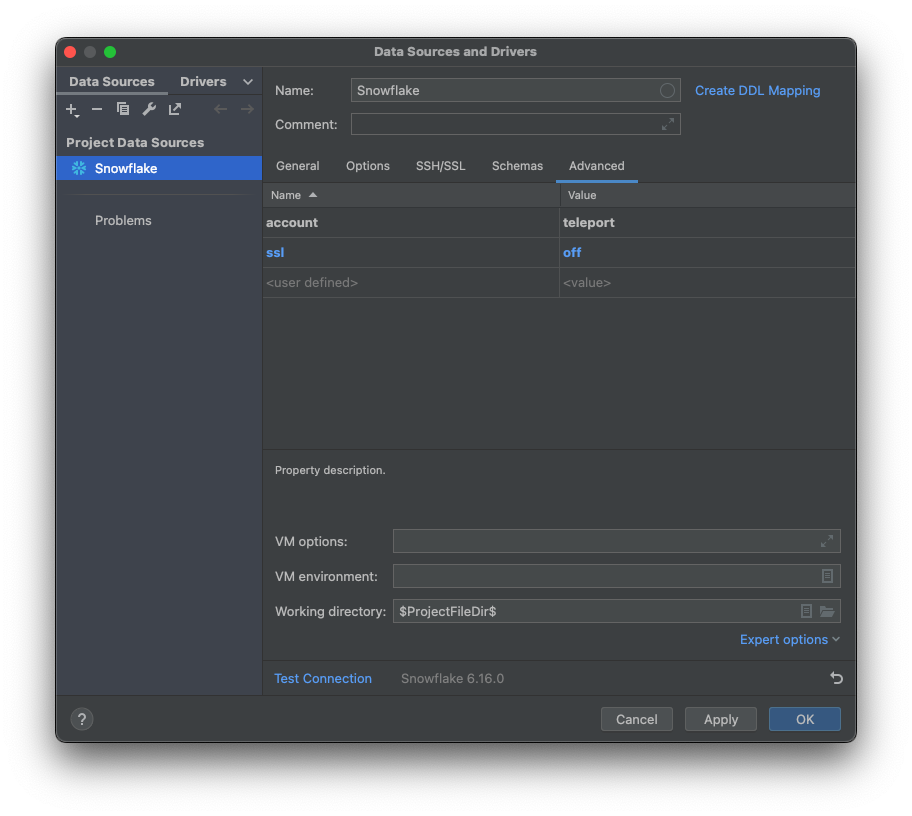Switch to the SSH/SSL tab
The image size is (912, 816).
pyautogui.click(x=440, y=166)
